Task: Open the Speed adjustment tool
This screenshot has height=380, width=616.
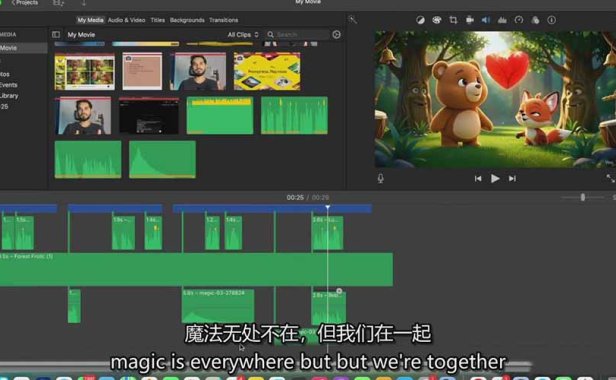Action: pyautogui.click(x=519, y=20)
